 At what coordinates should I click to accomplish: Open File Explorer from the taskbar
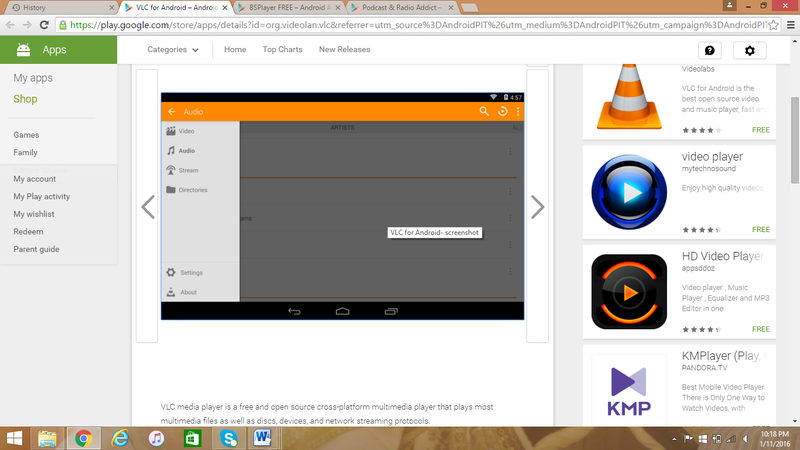[x=47, y=438]
